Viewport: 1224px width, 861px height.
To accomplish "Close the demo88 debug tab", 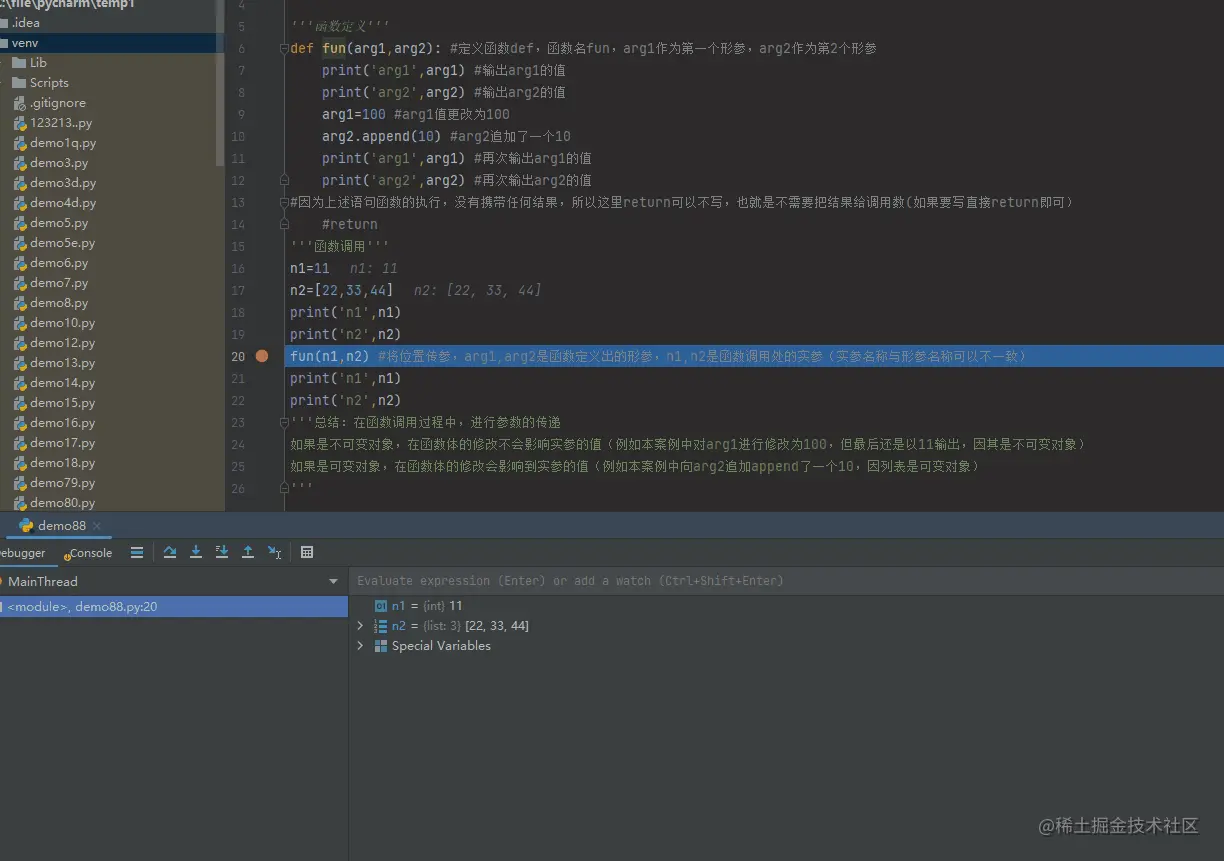I will (97, 526).
